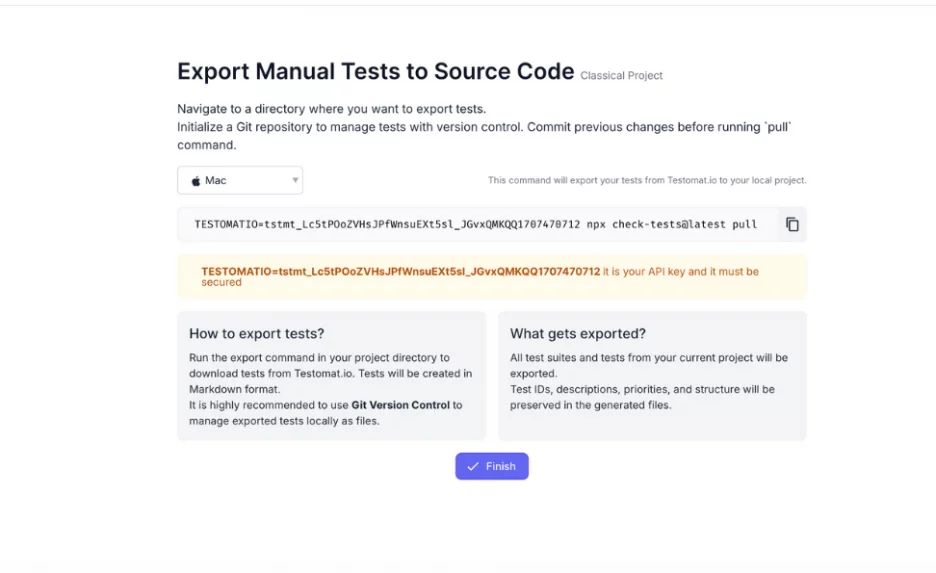Click the 'Navigate to a directory' instruction text
This screenshot has width=936, height=573.
pos(331,109)
